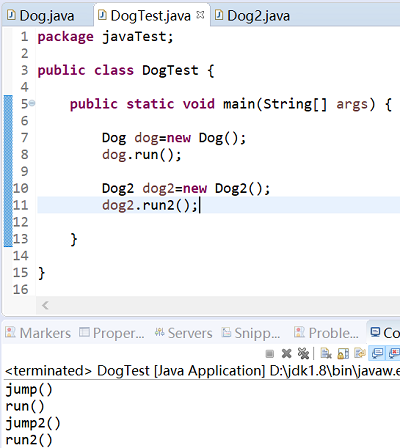This screenshot has height=448, width=400.
Task: Click 'run2()' console output line
Action: (x=29, y=440)
